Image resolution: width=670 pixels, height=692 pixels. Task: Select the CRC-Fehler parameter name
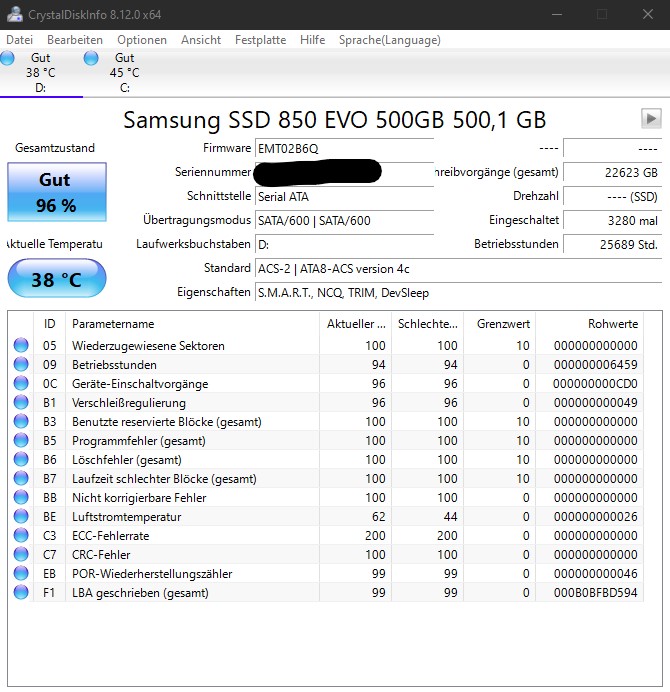coord(101,554)
